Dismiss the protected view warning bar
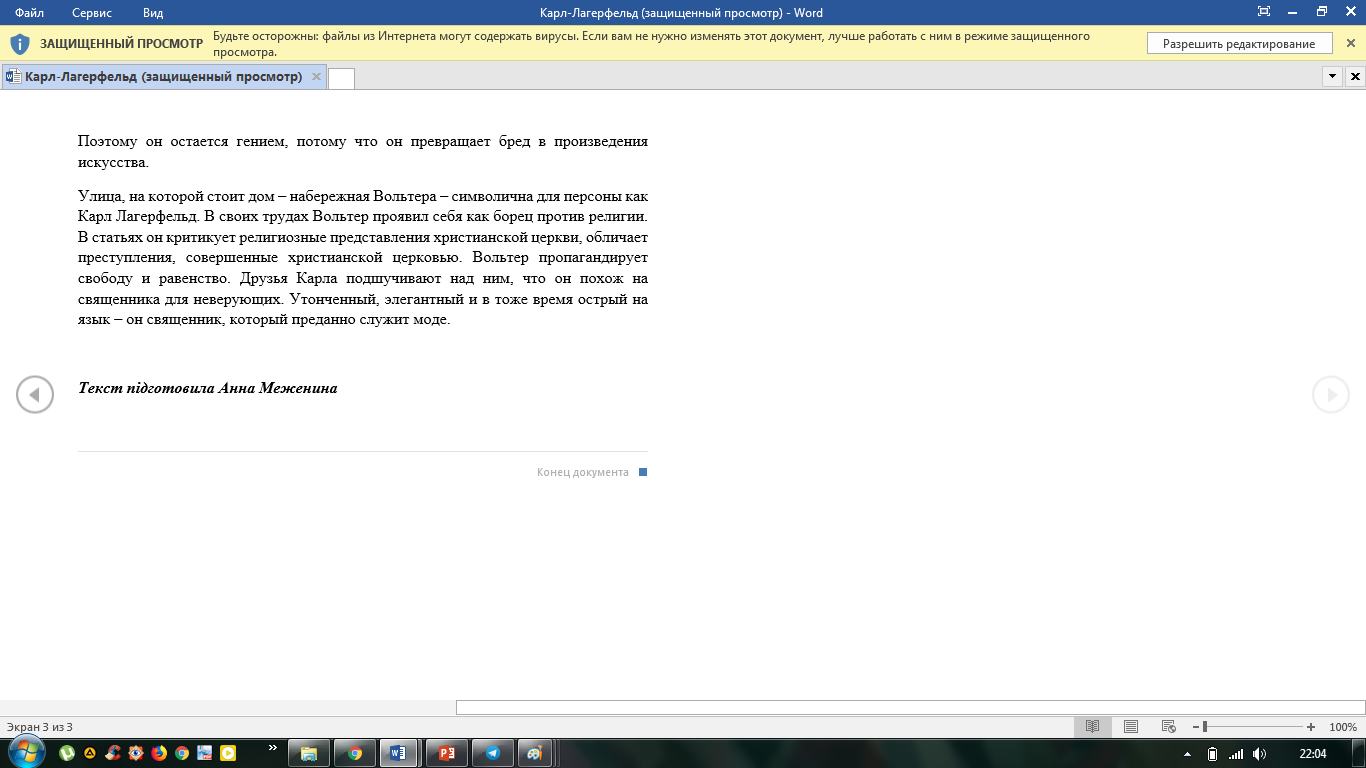This screenshot has width=1366, height=768. tap(1350, 44)
